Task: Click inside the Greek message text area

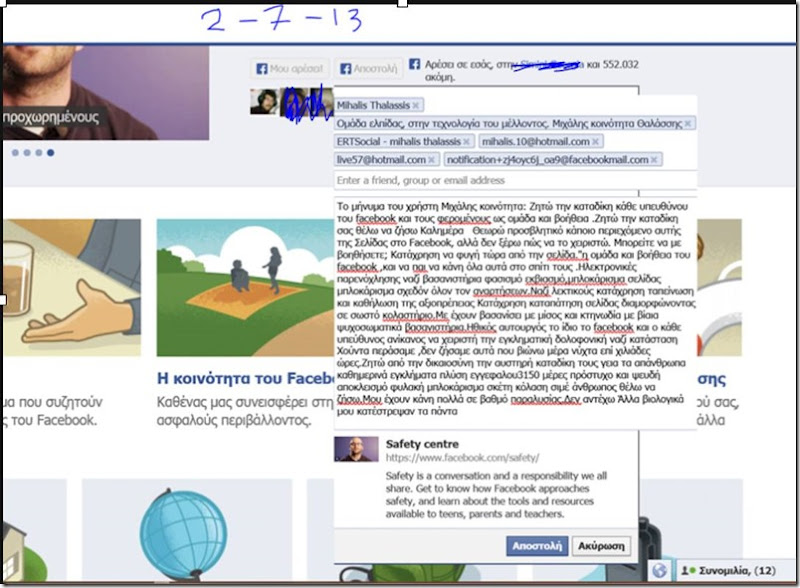Action: point(515,312)
